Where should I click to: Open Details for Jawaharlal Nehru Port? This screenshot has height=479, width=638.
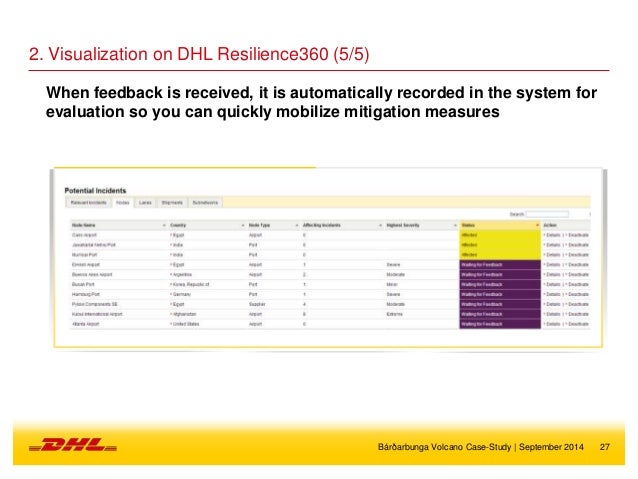(553, 245)
